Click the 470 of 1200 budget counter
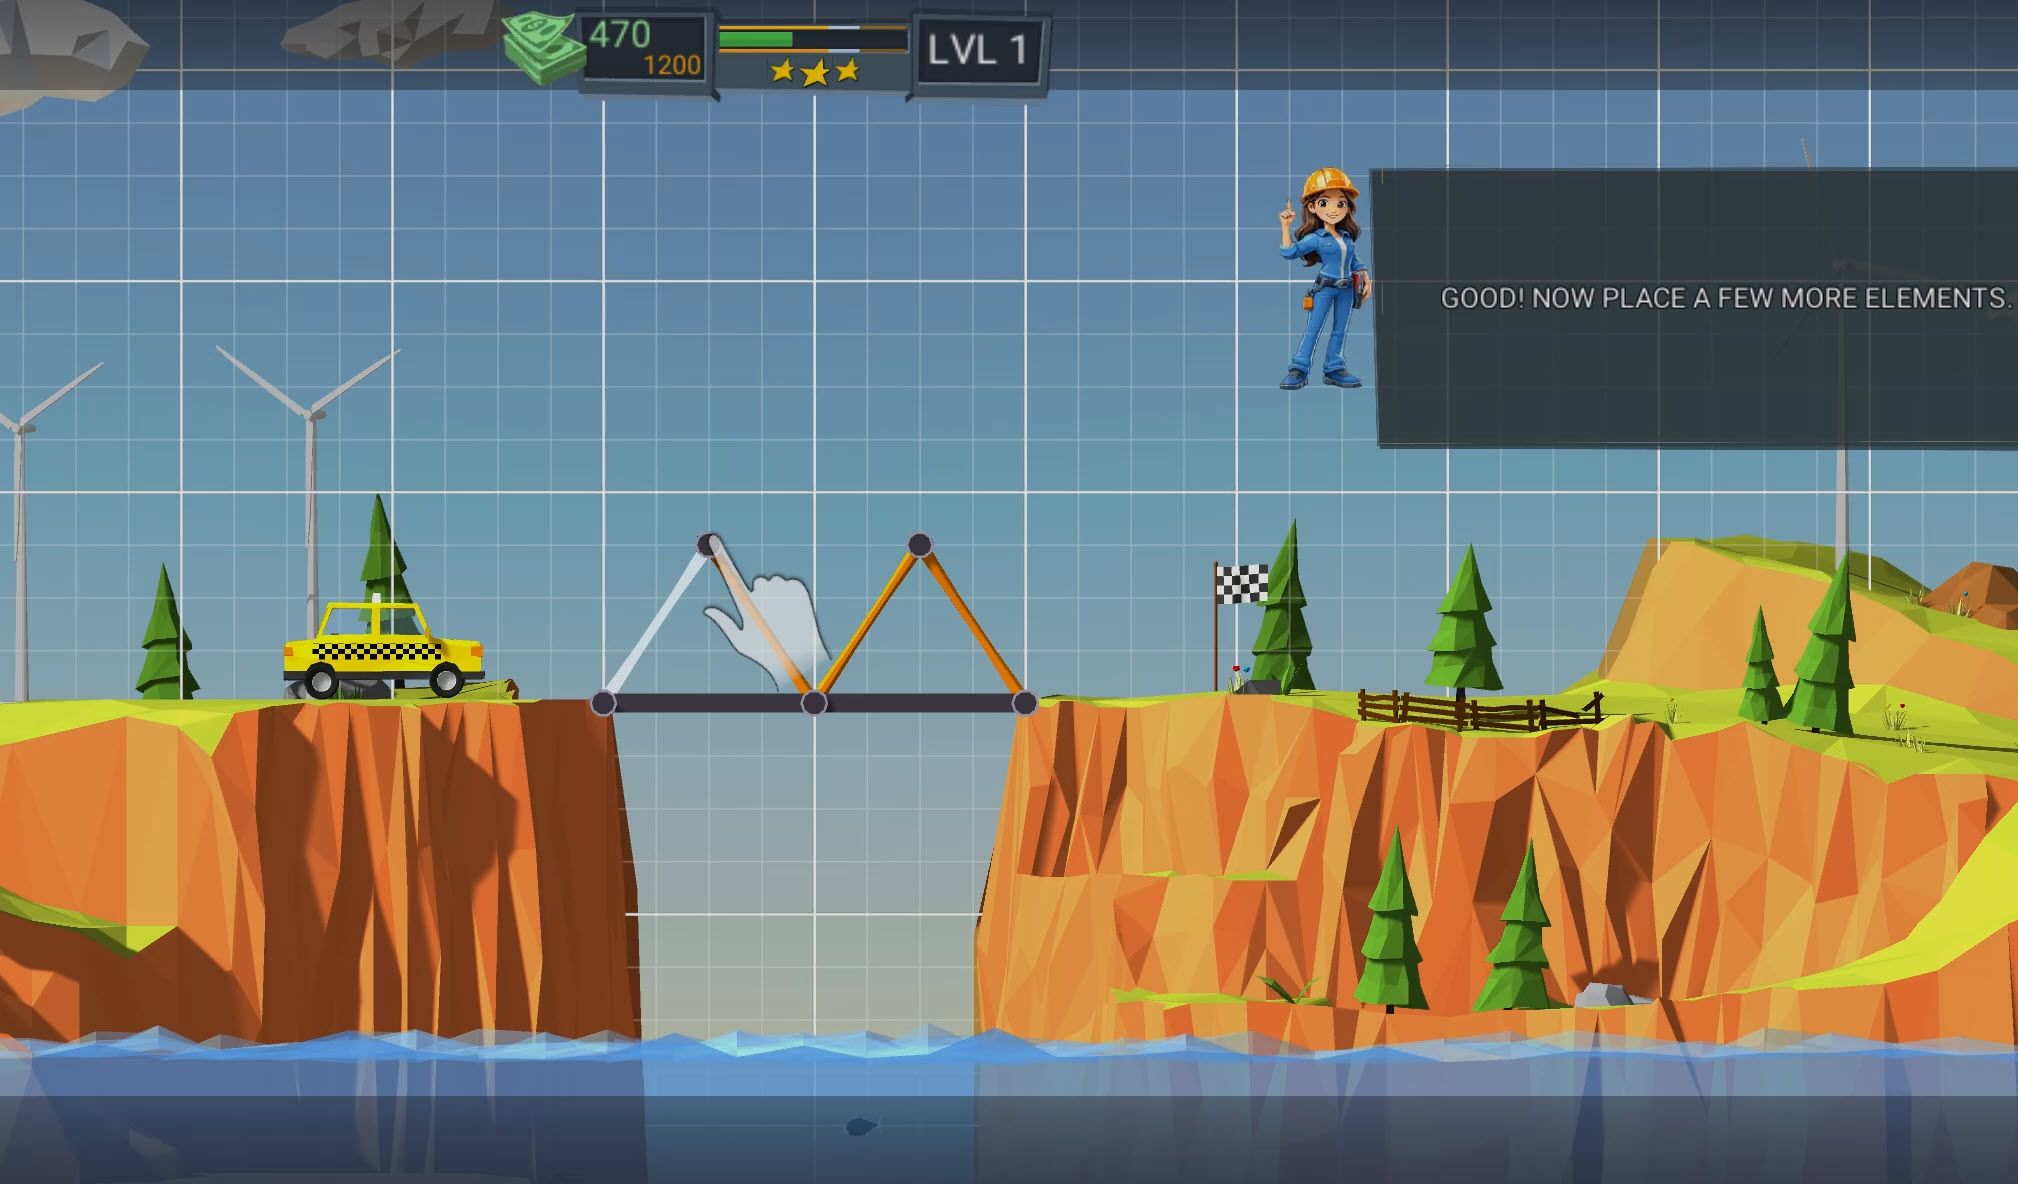 coord(646,49)
